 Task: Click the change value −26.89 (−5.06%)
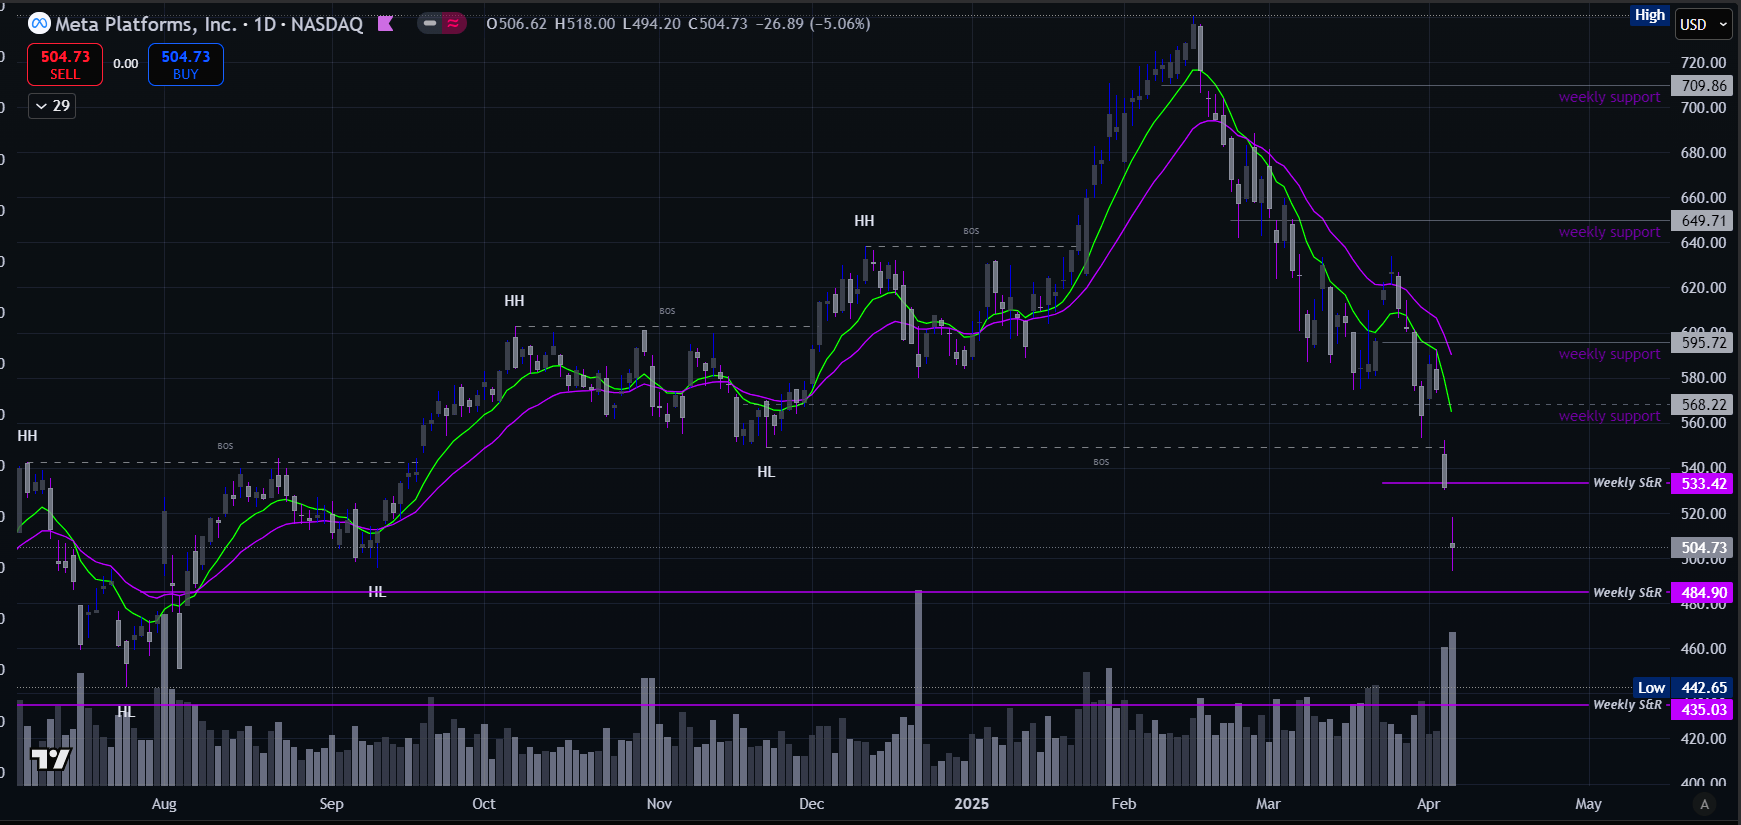click(813, 24)
